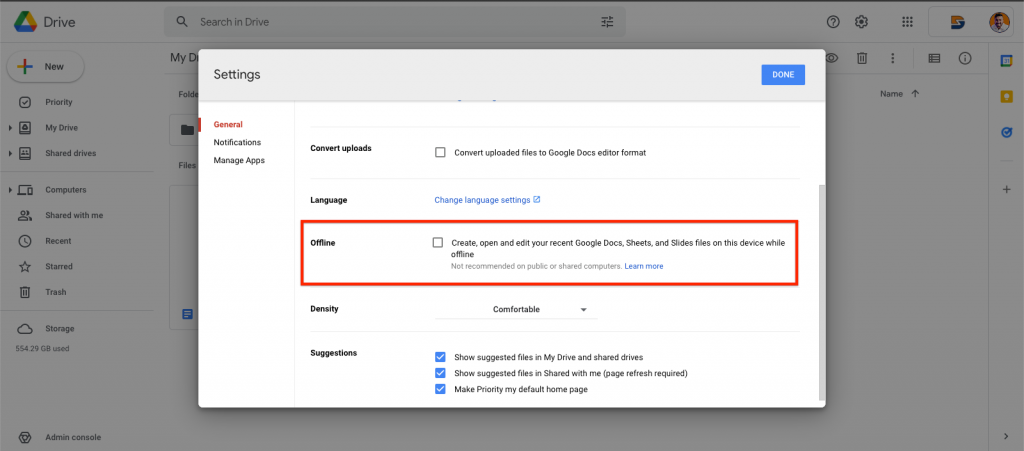Click the organization logo badge near avatar

click(958, 22)
